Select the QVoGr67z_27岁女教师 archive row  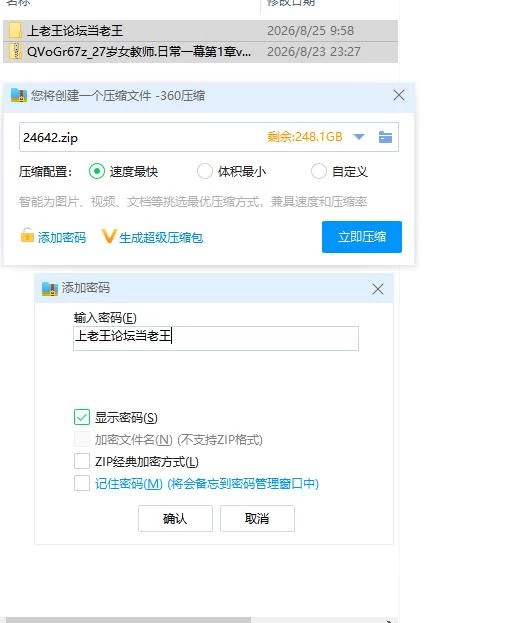coord(200,52)
